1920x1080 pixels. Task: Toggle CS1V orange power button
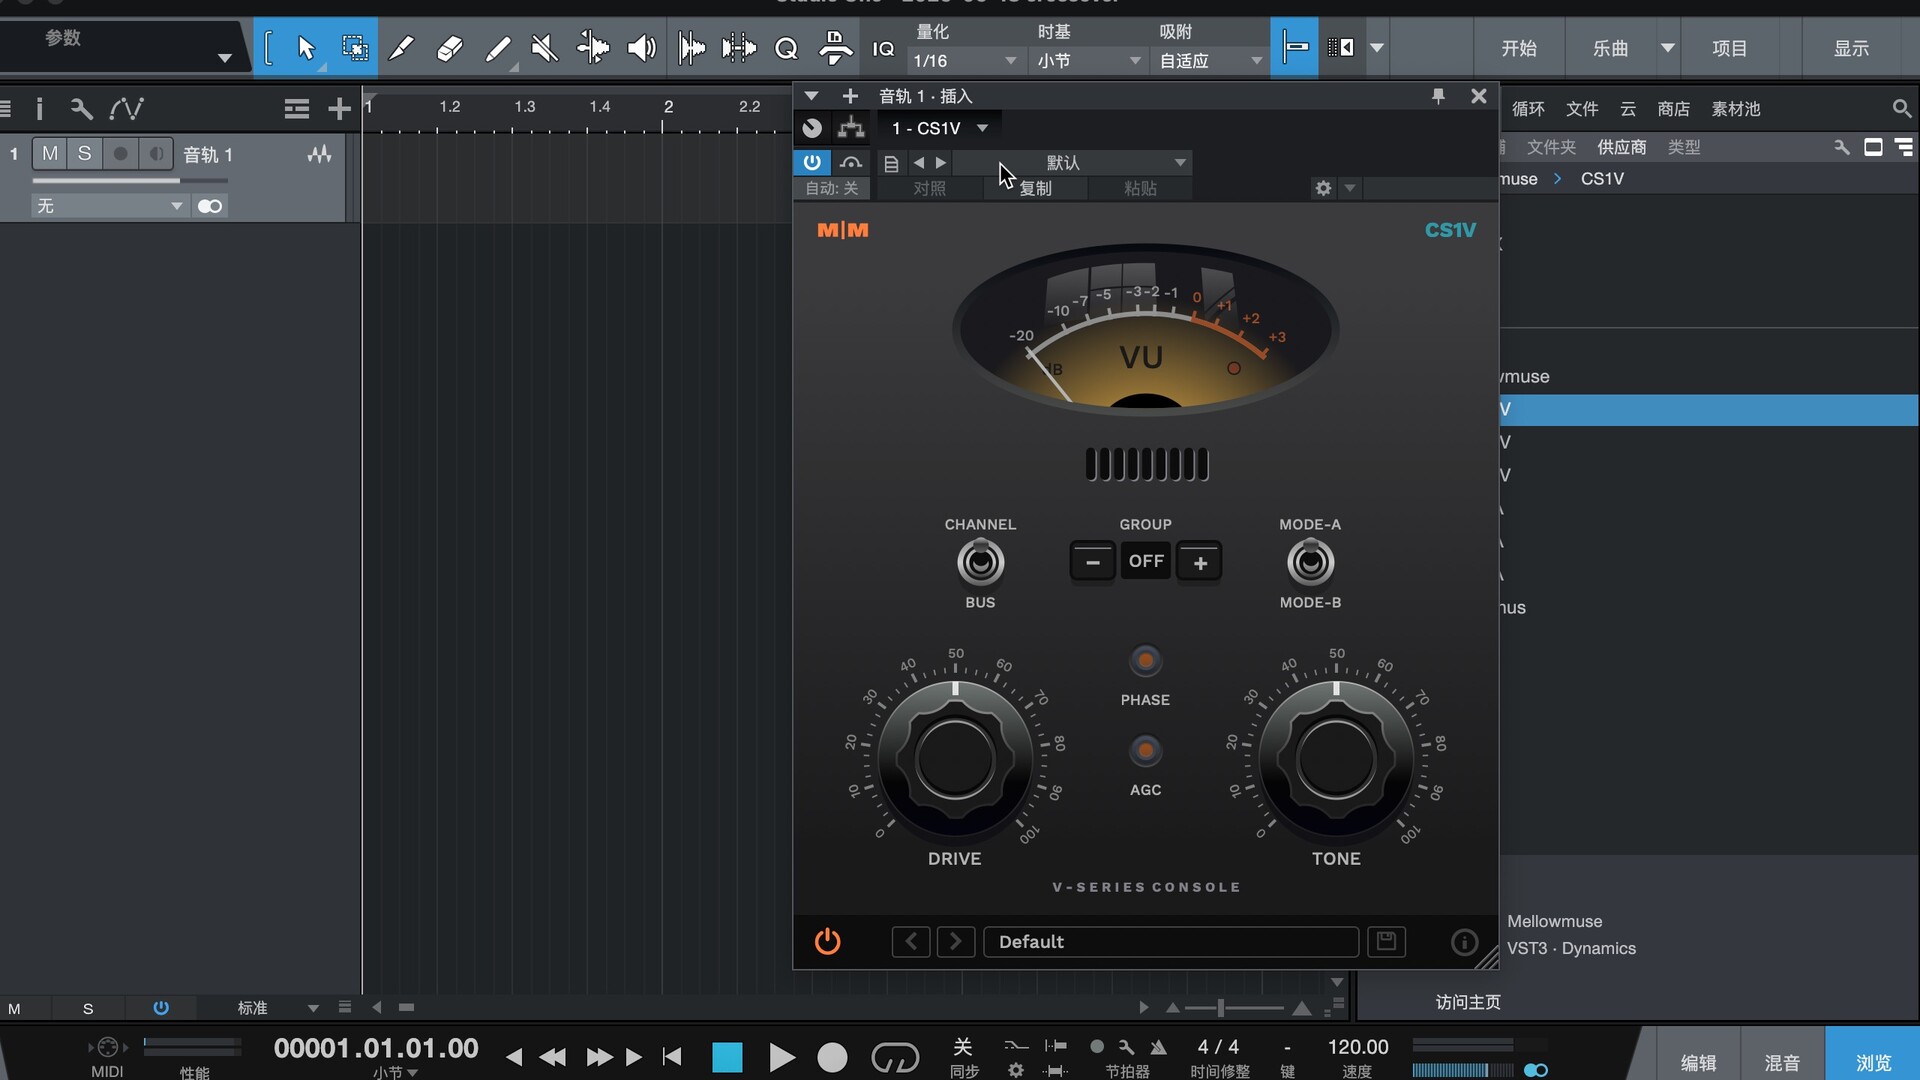tap(828, 941)
